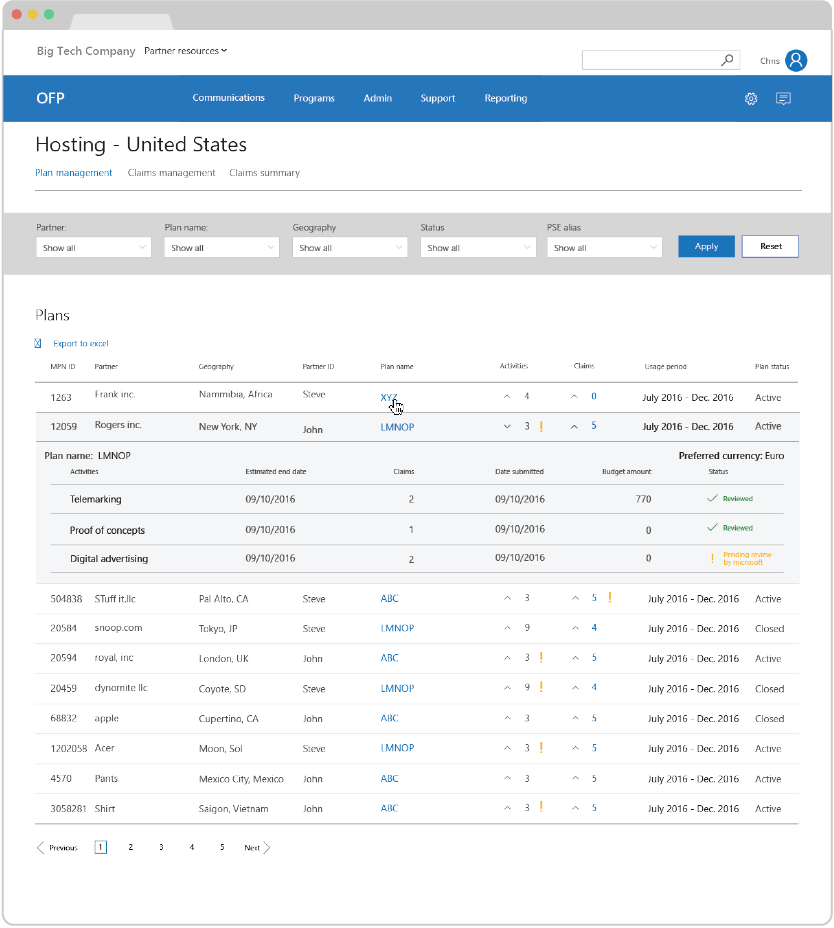Open the Geography filter dropdown
The height and width of the screenshot is (928, 834).
[349, 248]
